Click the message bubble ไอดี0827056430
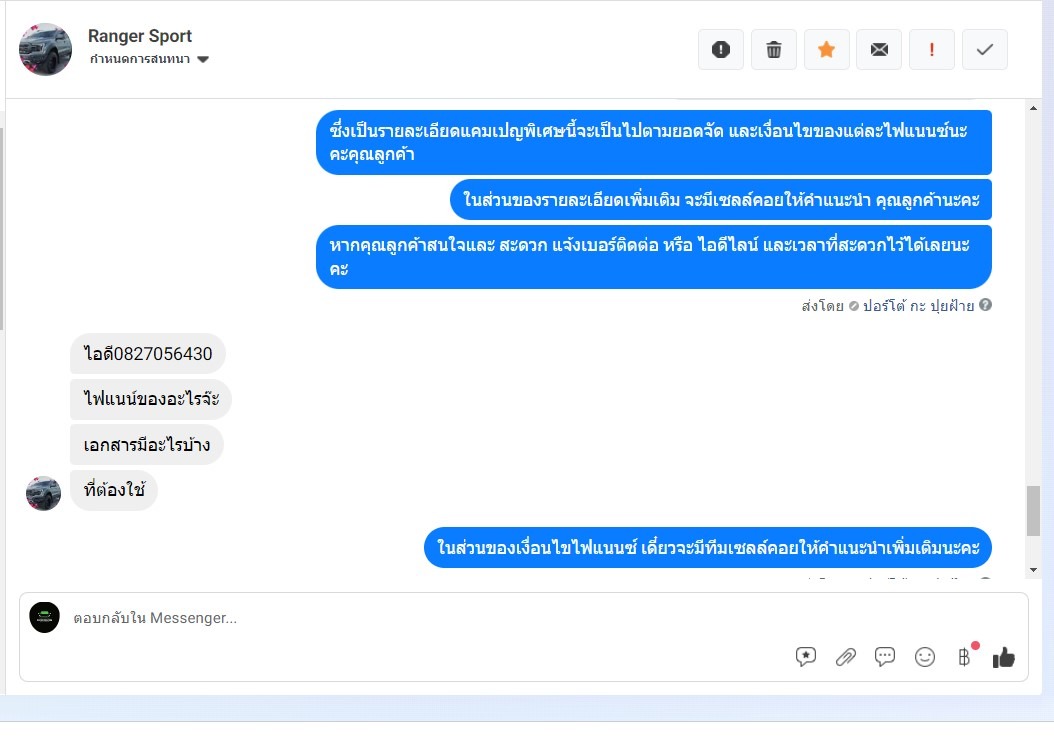 148,354
